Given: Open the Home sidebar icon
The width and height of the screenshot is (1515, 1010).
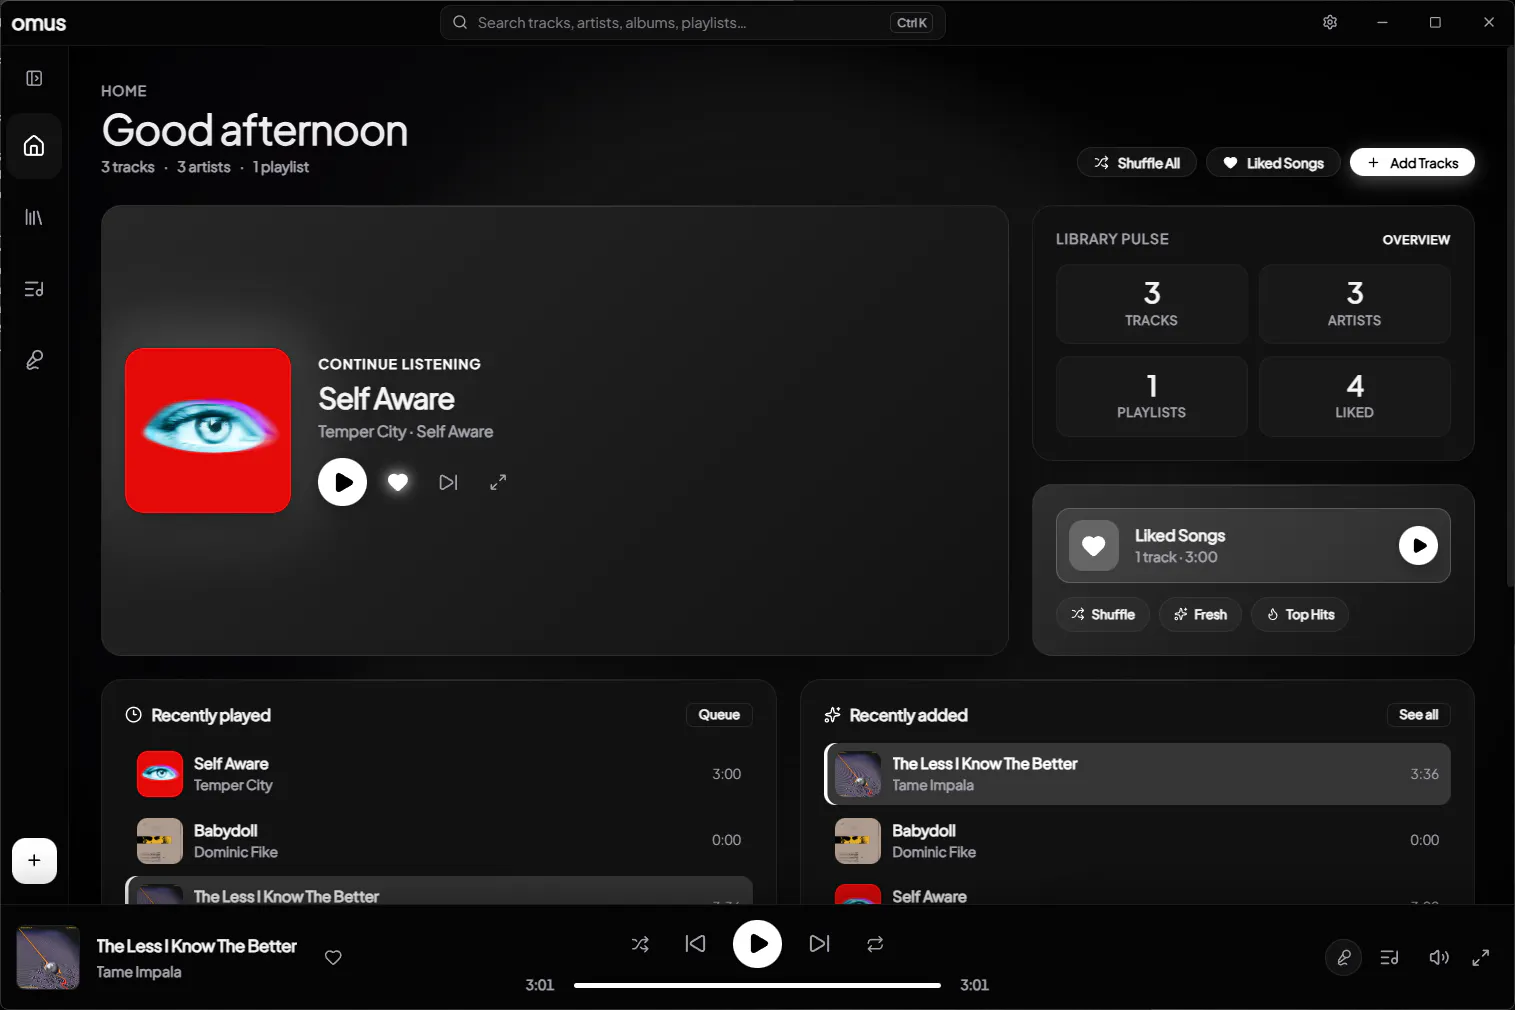Looking at the screenshot, I should (34, 146).
